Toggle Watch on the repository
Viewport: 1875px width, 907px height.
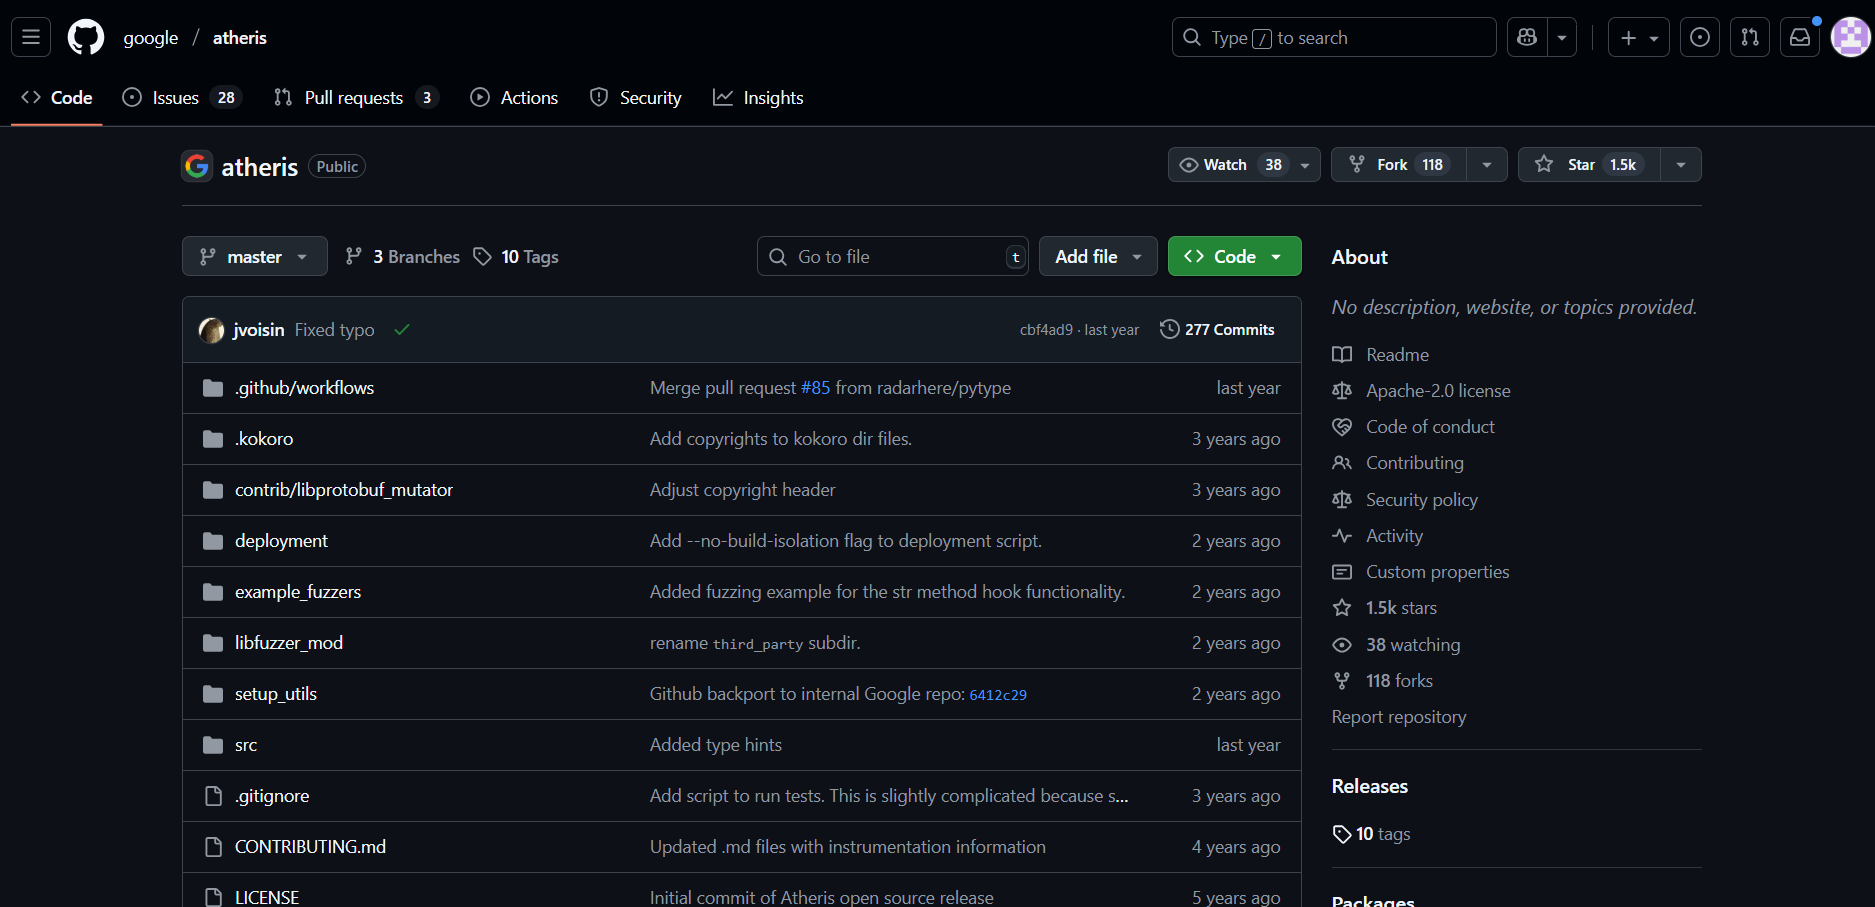tap(1244, 165)
